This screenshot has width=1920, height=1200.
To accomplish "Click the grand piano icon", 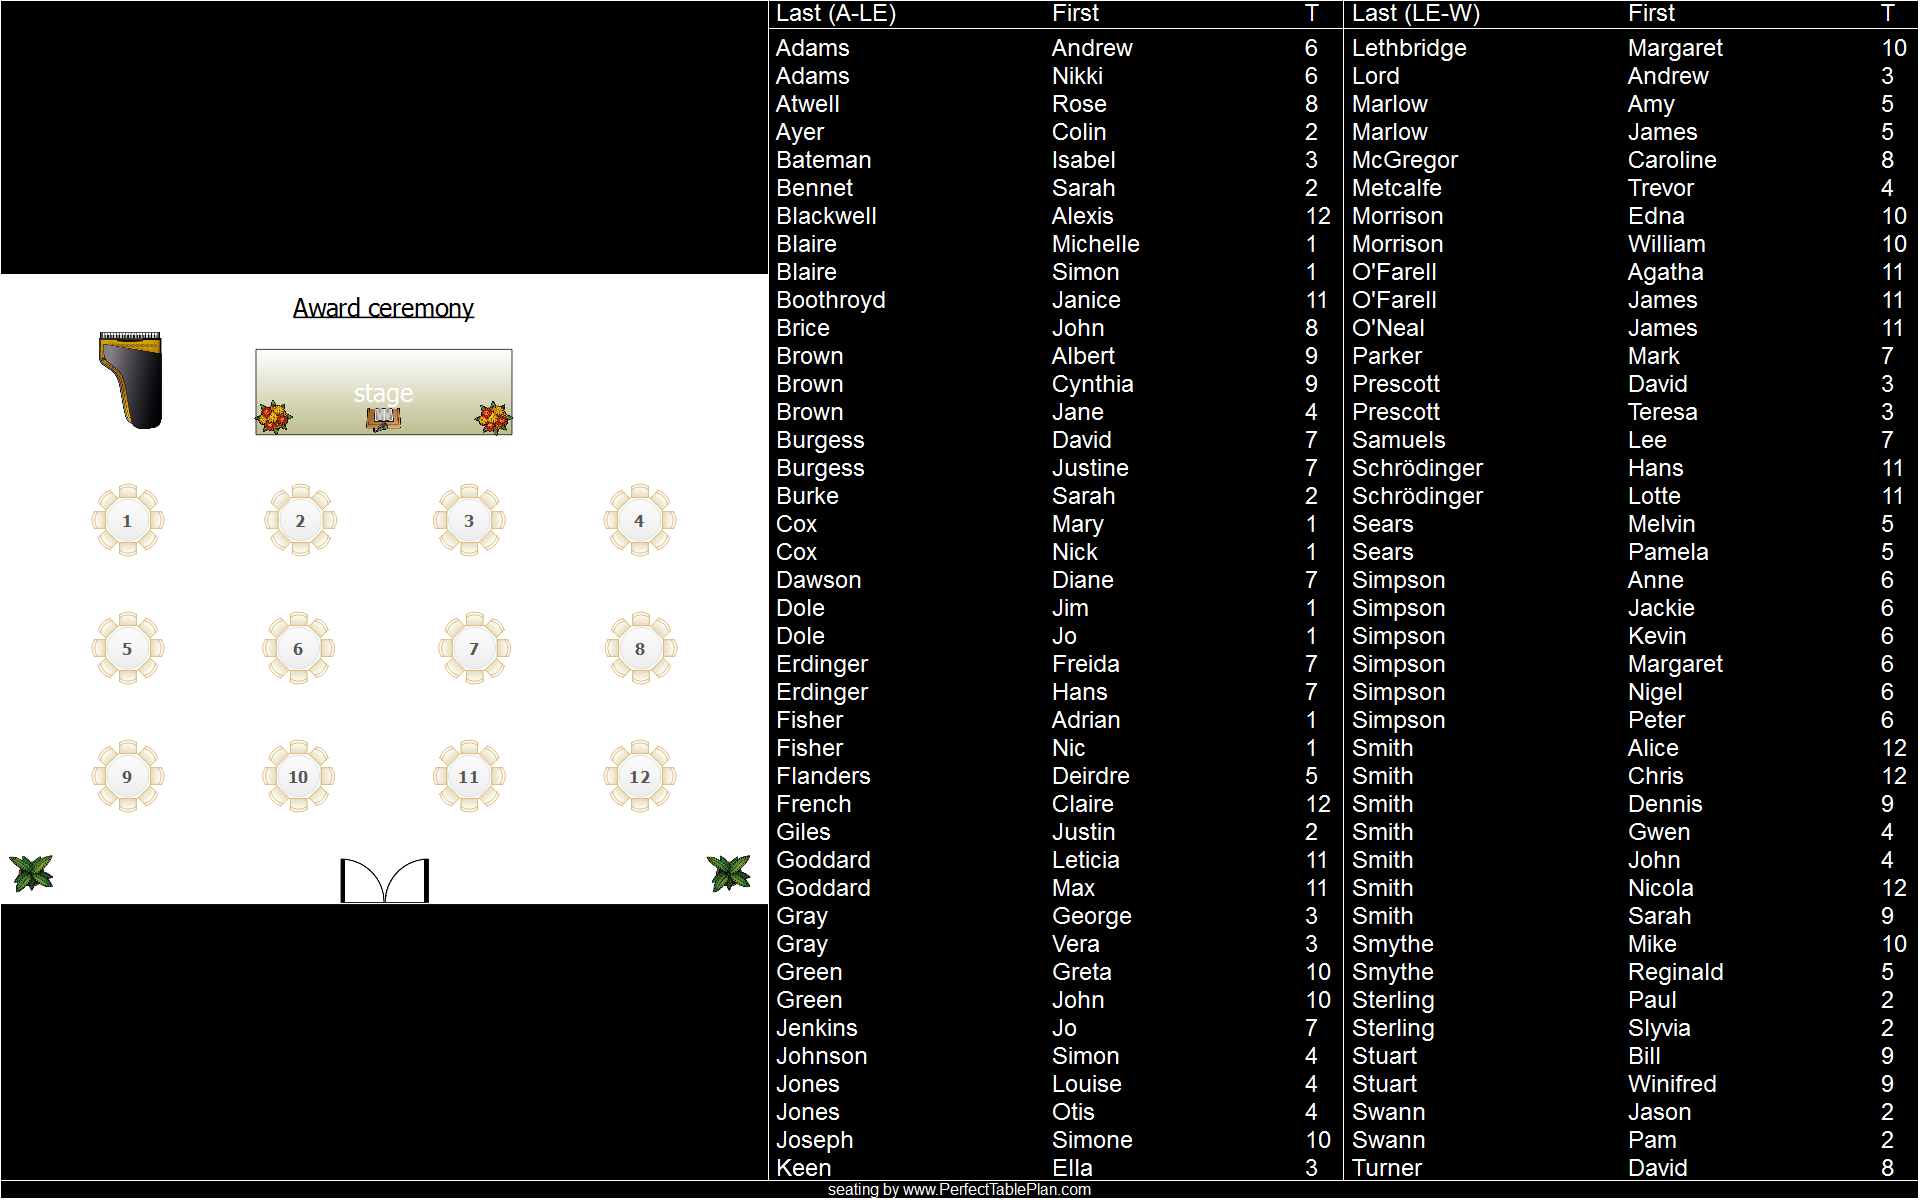I will 131,380.
